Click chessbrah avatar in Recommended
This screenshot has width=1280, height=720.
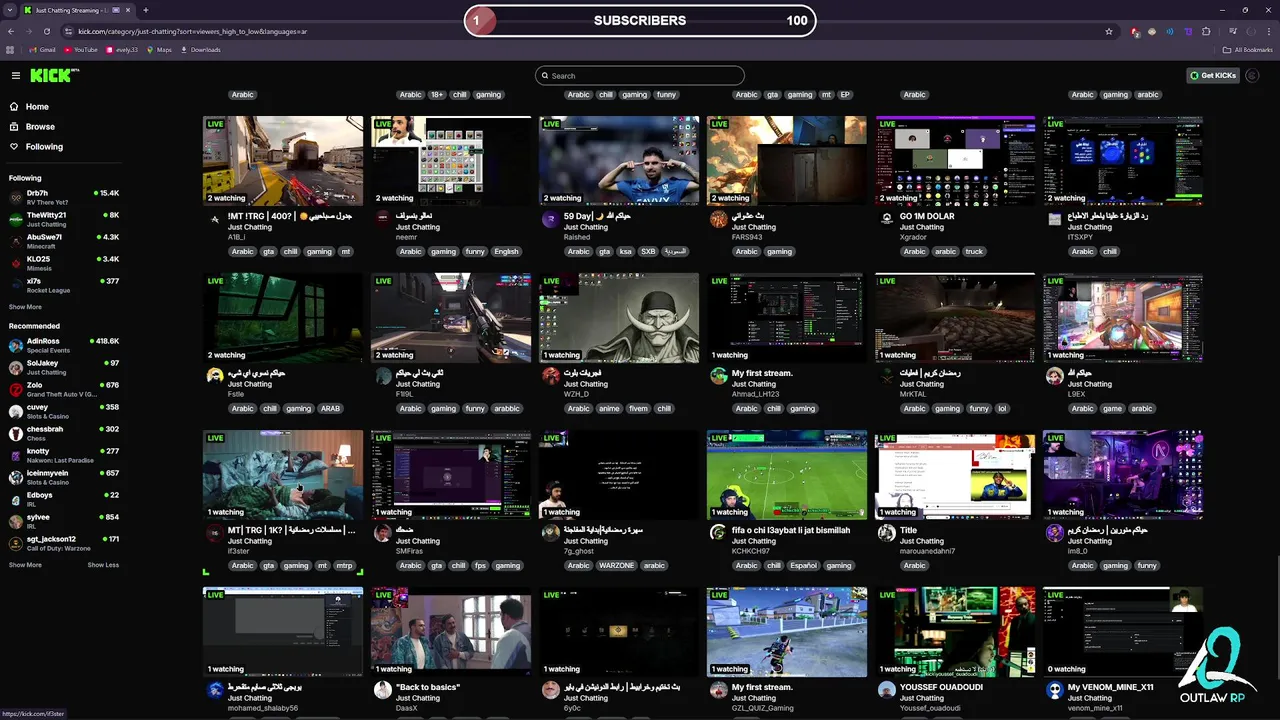pos(16,433)
